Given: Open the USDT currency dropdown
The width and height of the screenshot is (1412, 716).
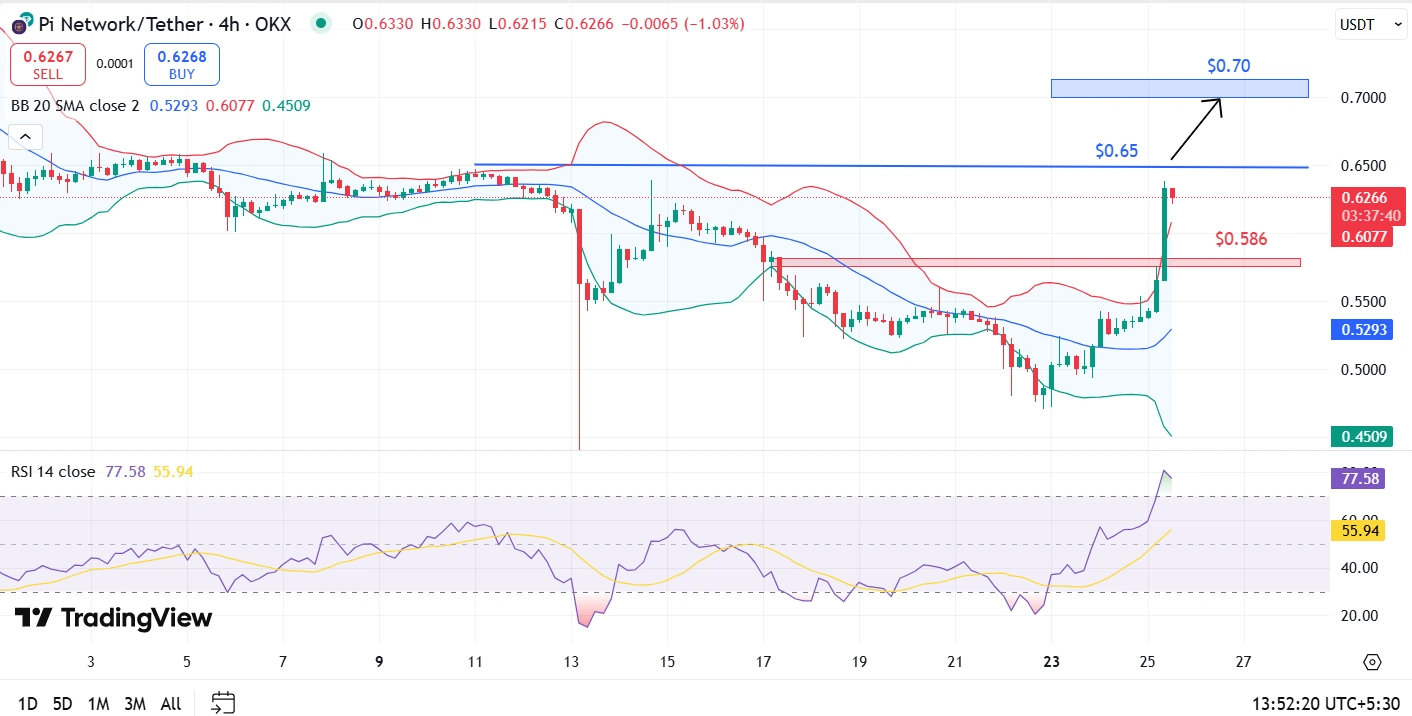Looking at the screenshot, I should [1371, 25].
